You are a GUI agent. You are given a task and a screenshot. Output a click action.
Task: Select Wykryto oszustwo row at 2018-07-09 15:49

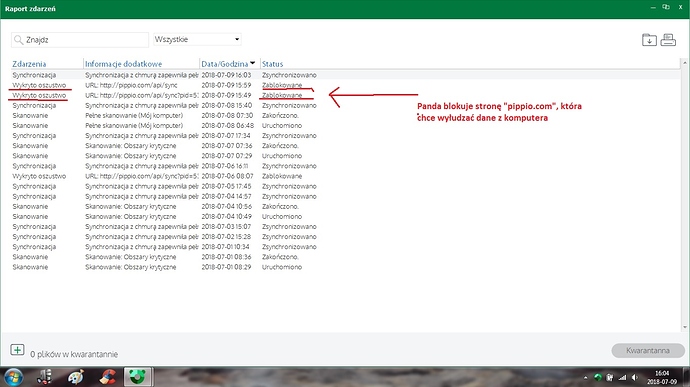[345, 95]
